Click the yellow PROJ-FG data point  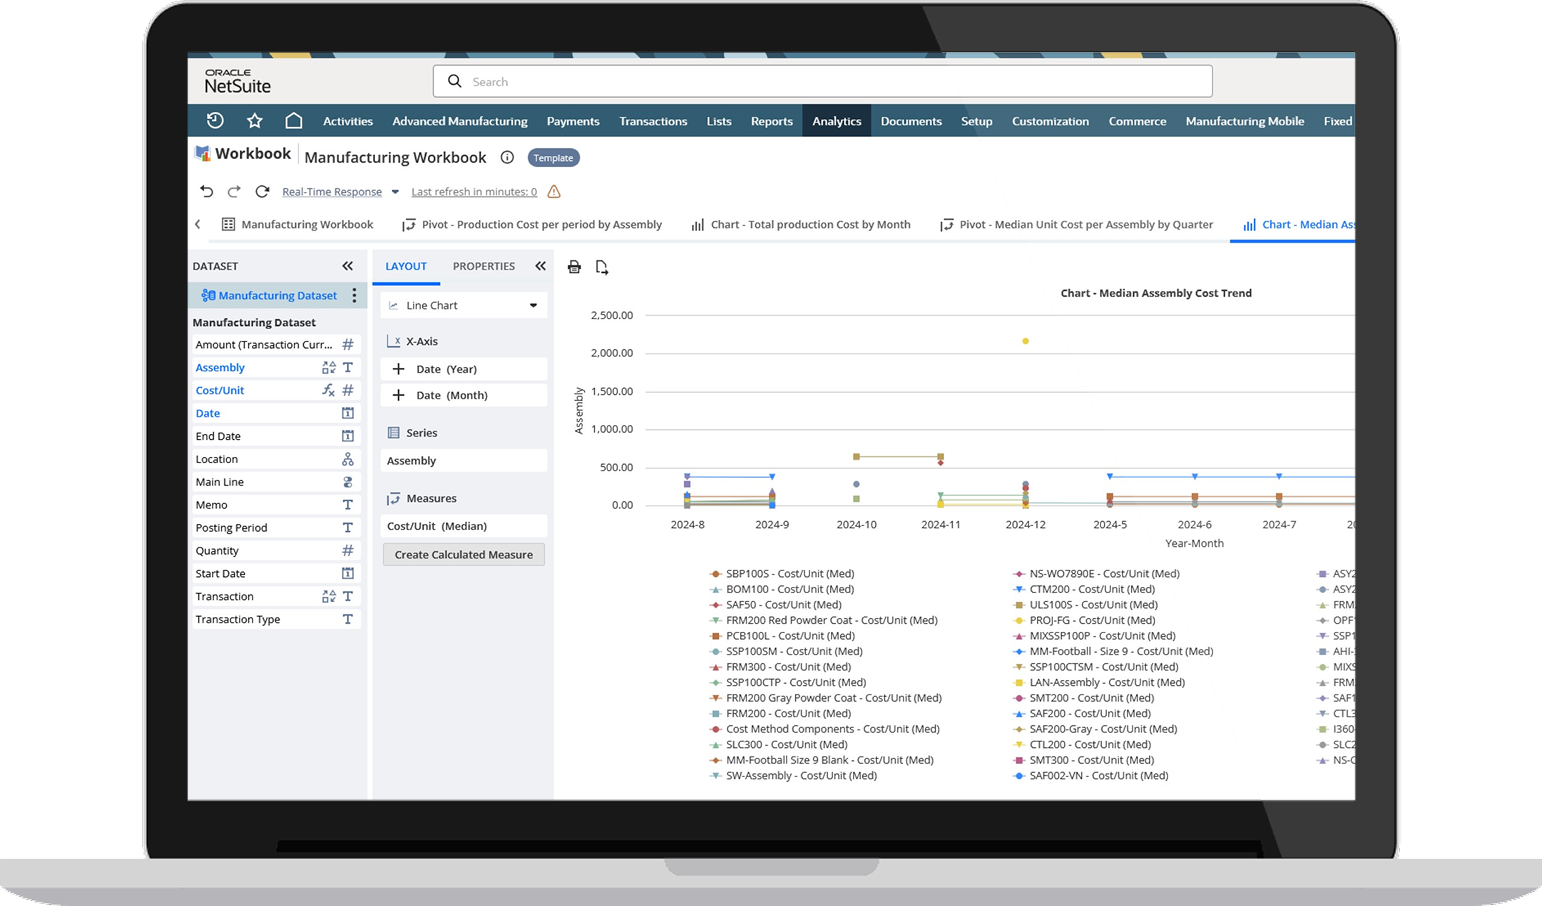(1025, 341)
